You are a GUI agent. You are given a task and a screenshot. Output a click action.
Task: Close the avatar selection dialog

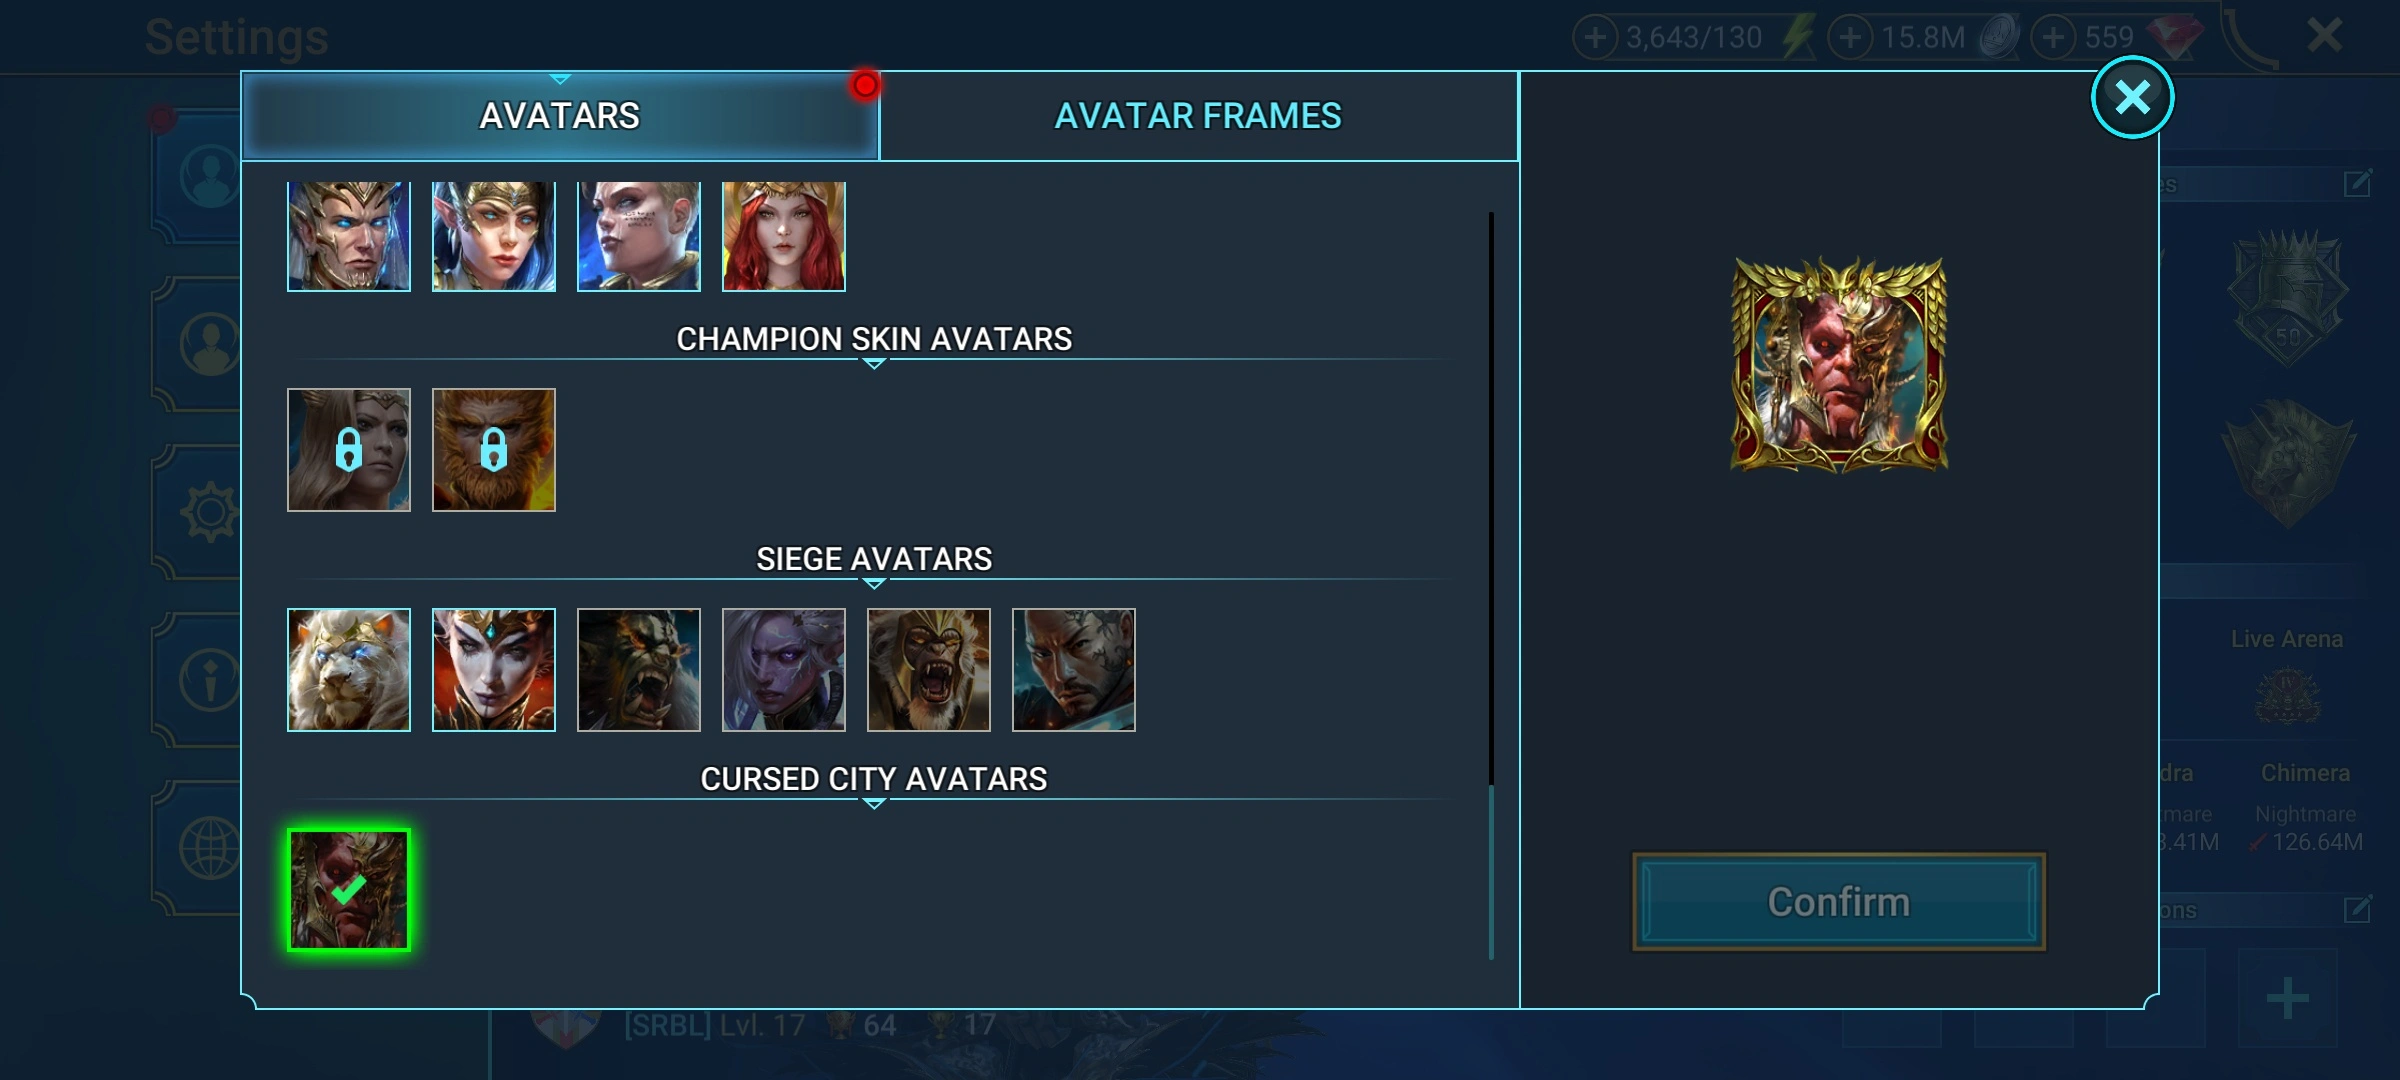(2132, 97)
